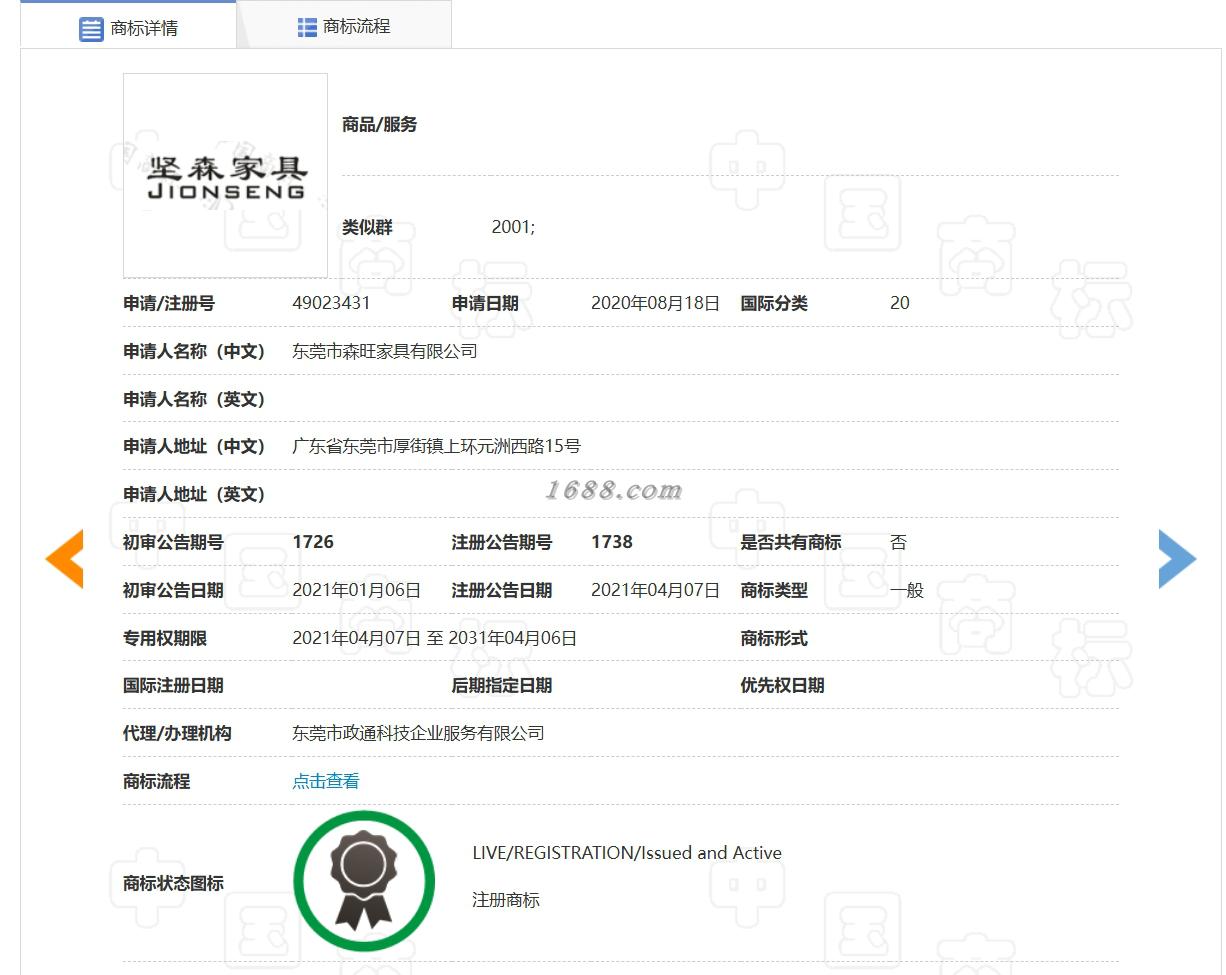Click the 专用权期限 label
Viewport: 1226px width, 975px height.
click(x=165, y=638)
